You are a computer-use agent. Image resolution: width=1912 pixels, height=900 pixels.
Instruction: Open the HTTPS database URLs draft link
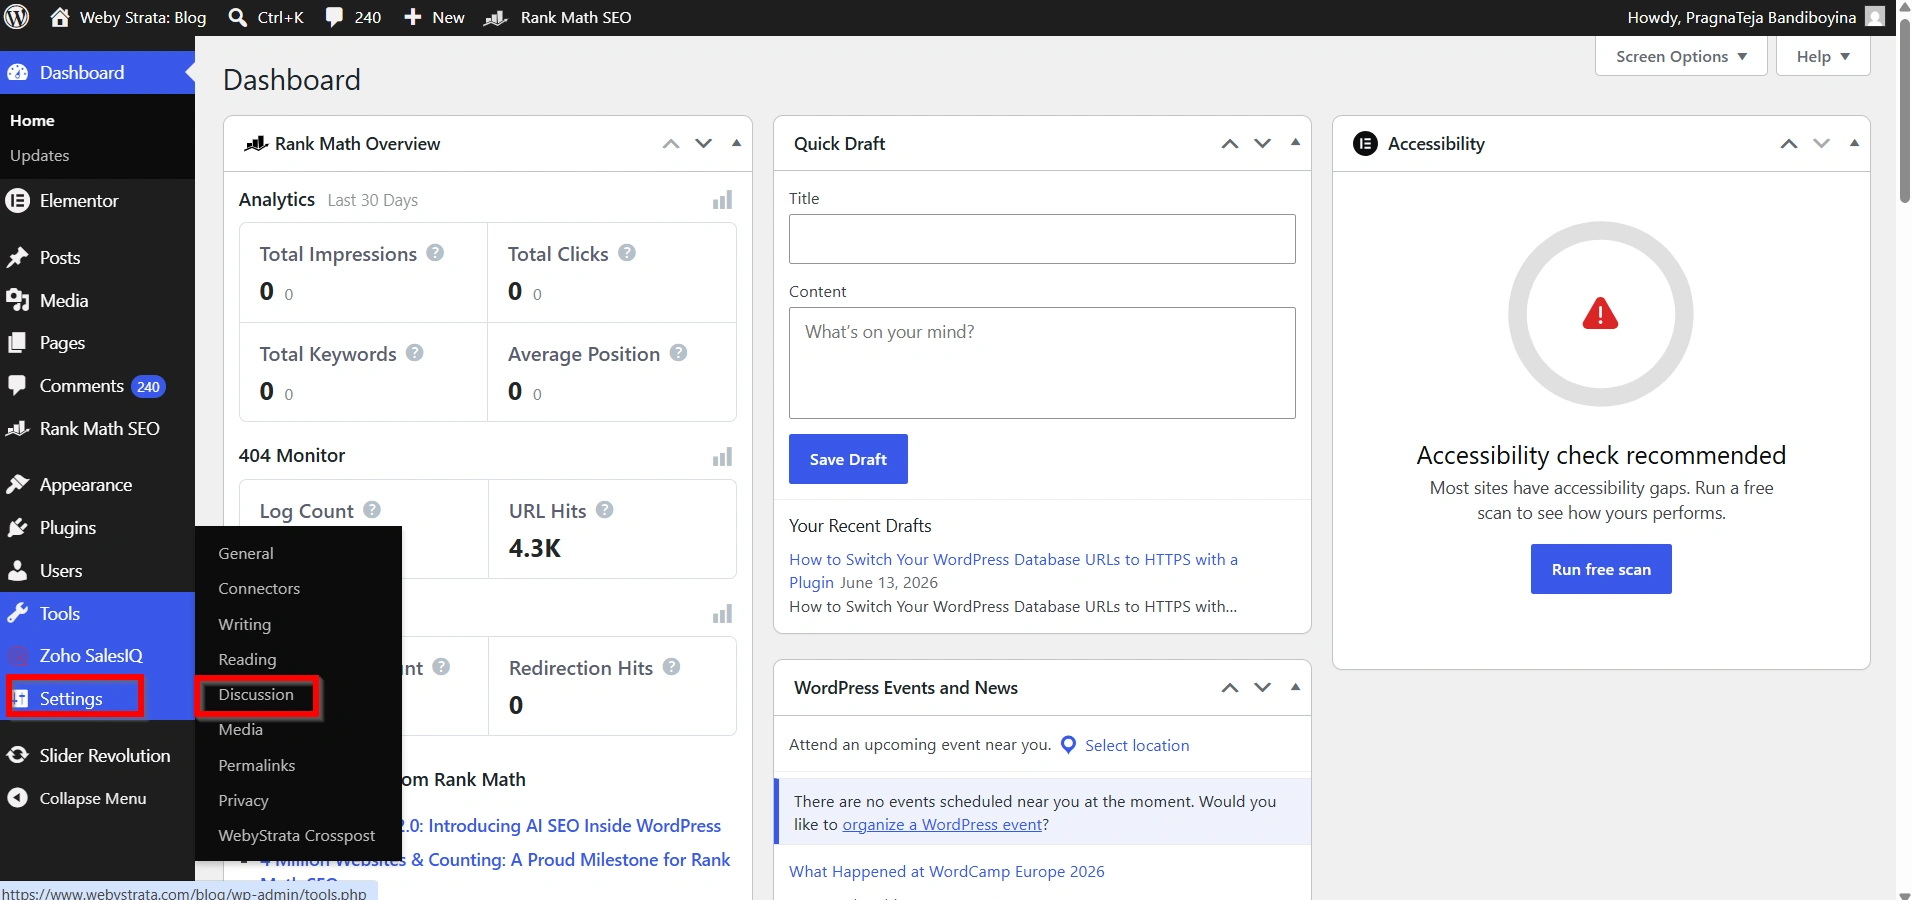click(x=1013, y=570)
